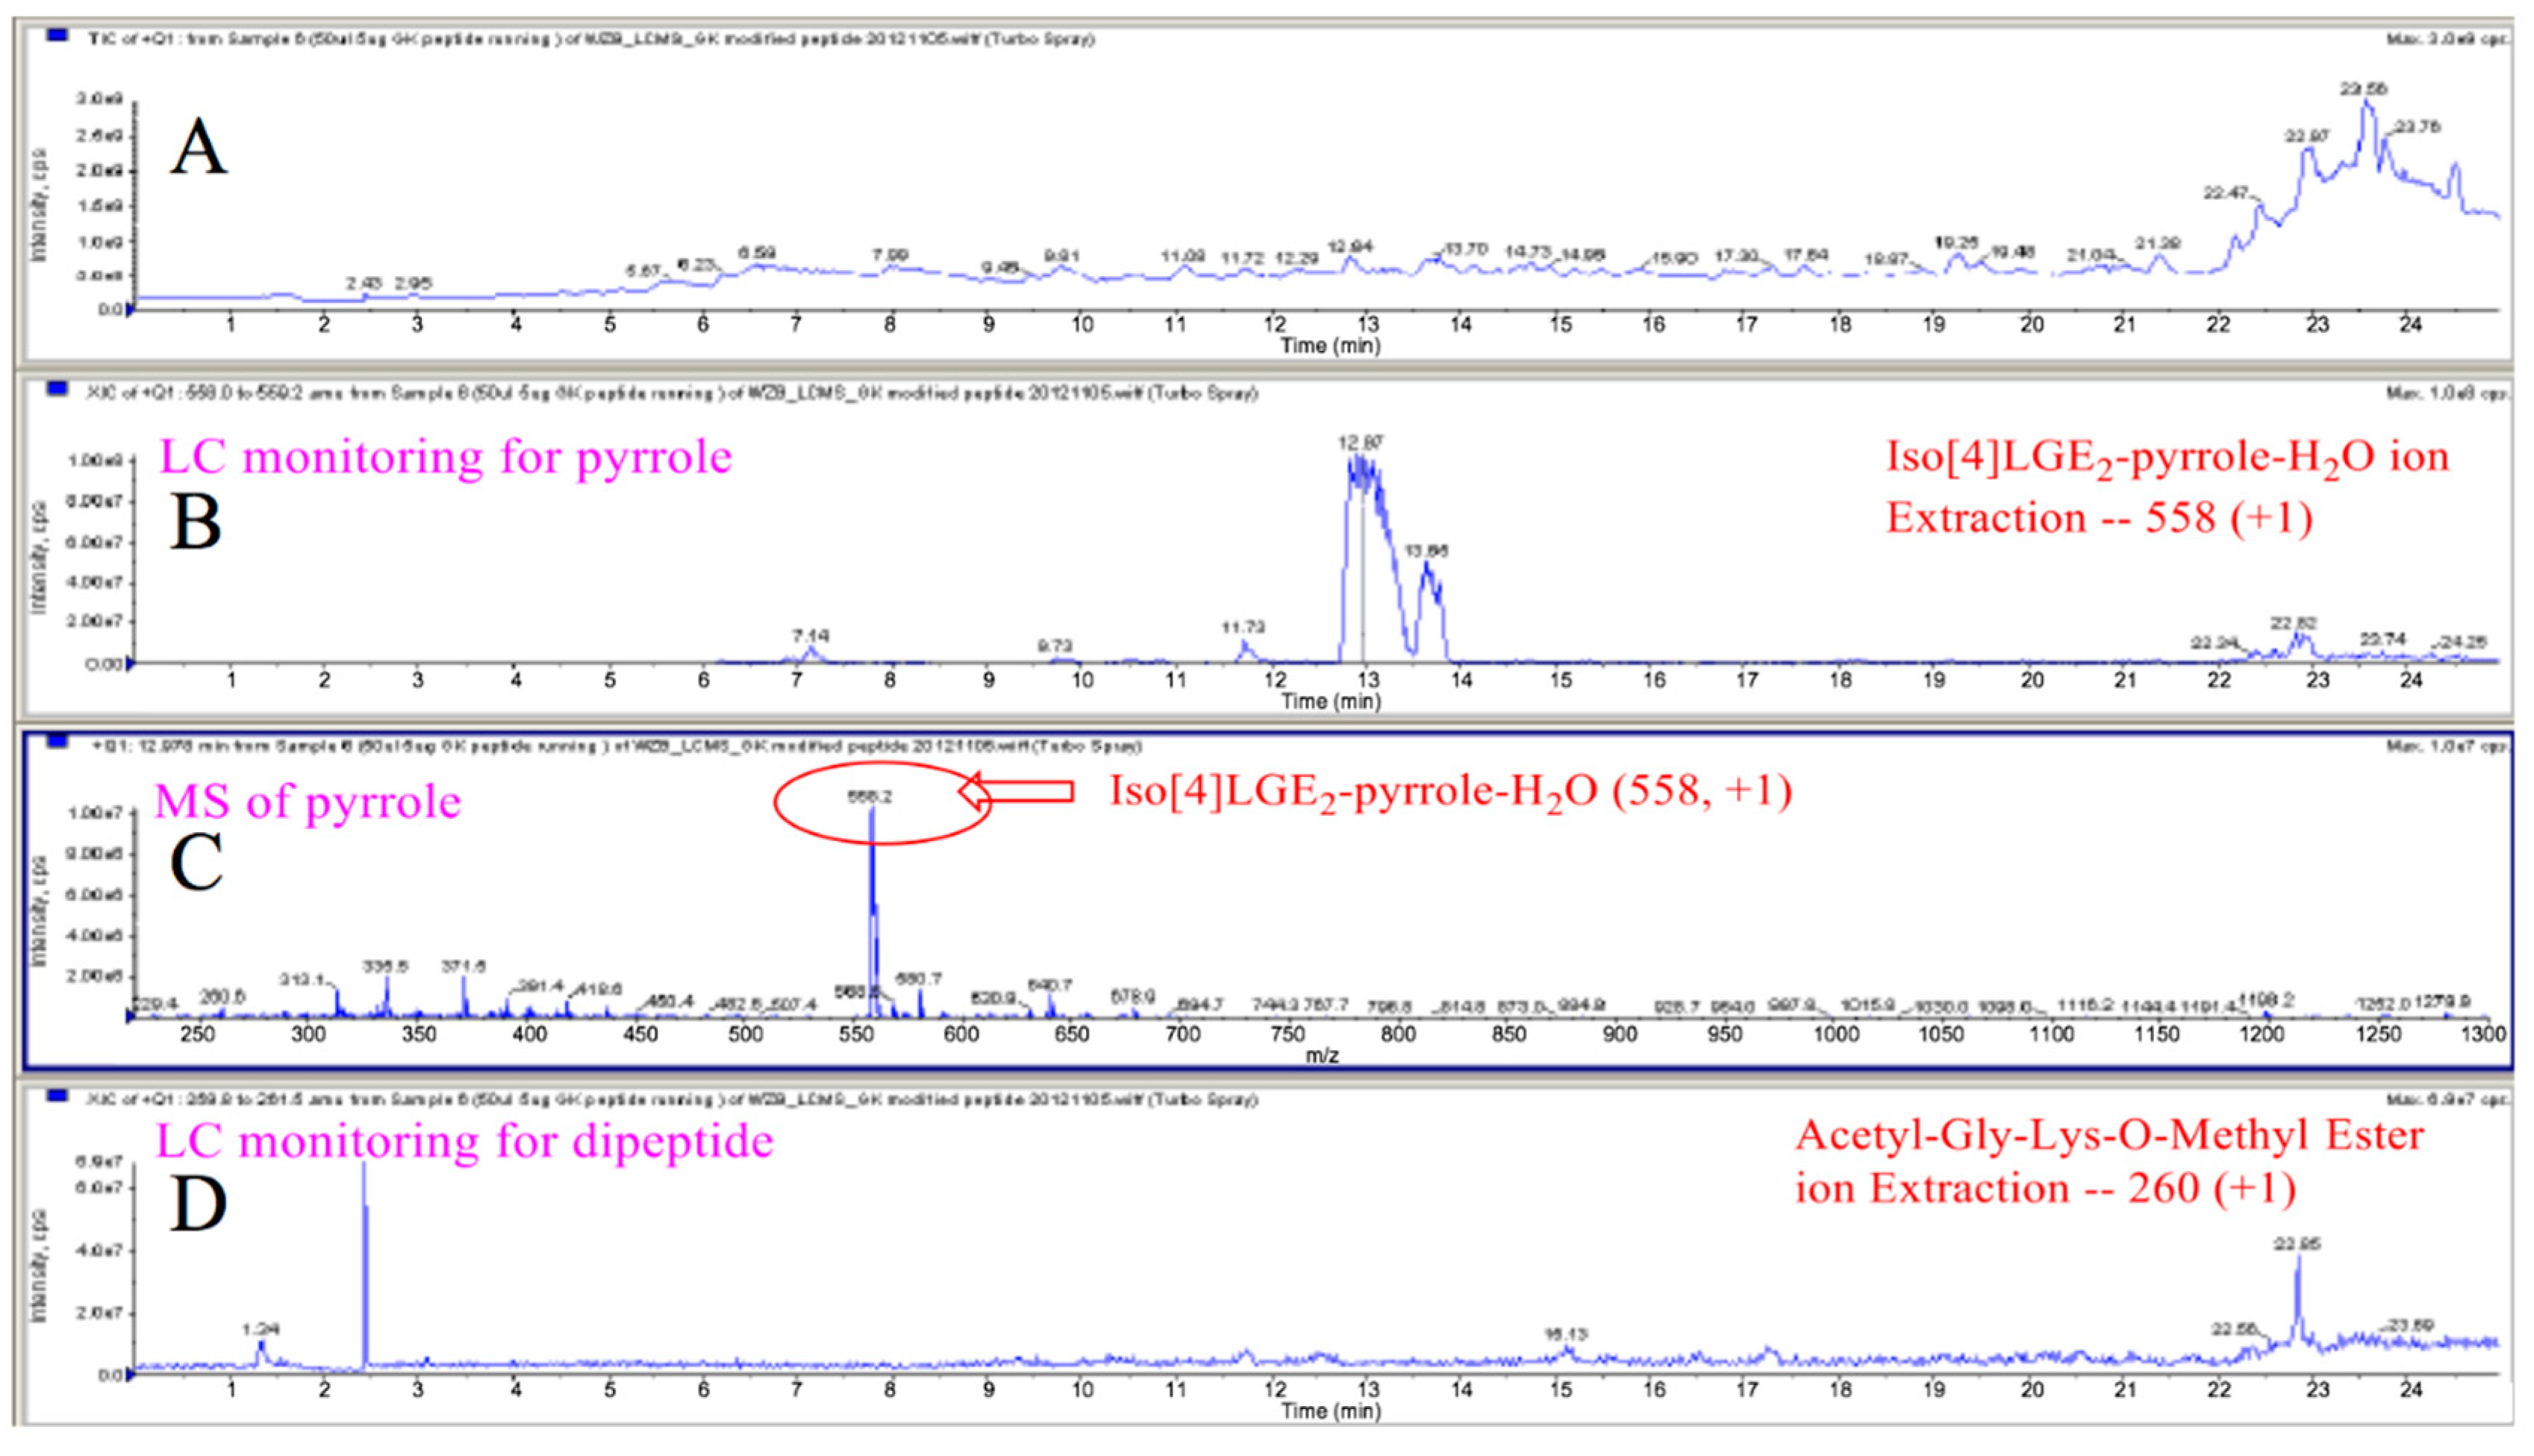Click the blue origin arrow on the m/z axis
Viewport: 2534px width, 1456px height.
pos(130,1016)
